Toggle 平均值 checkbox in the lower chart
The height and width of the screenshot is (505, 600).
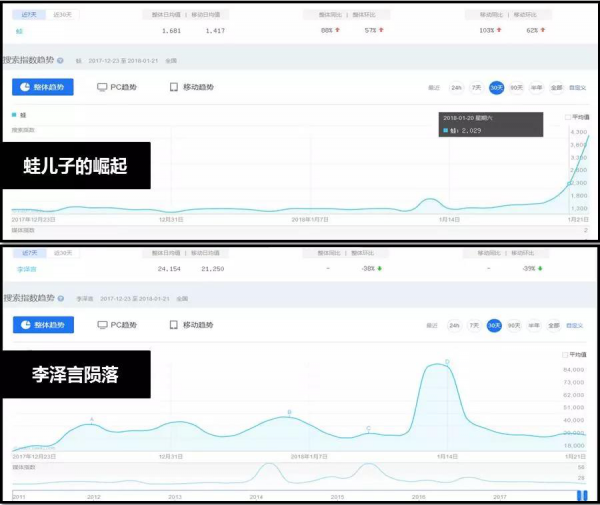coord(566,354)
